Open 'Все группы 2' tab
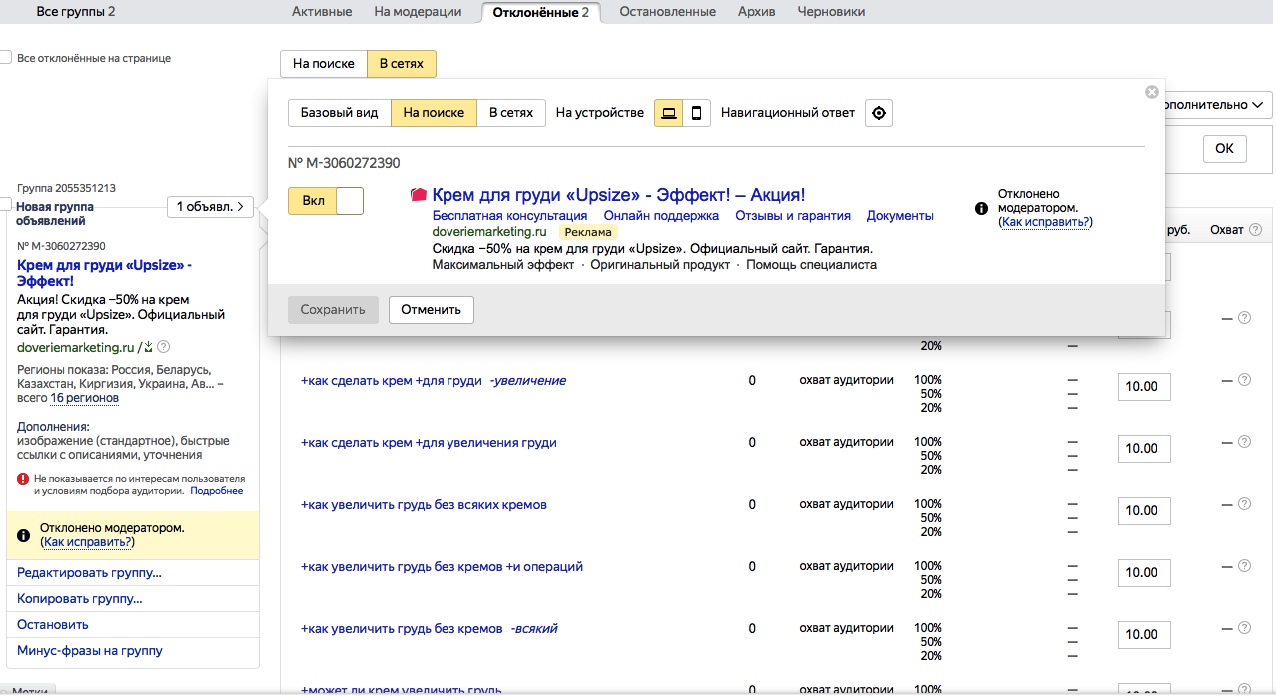The image size is (1276, 696). (x=76, y=12)
